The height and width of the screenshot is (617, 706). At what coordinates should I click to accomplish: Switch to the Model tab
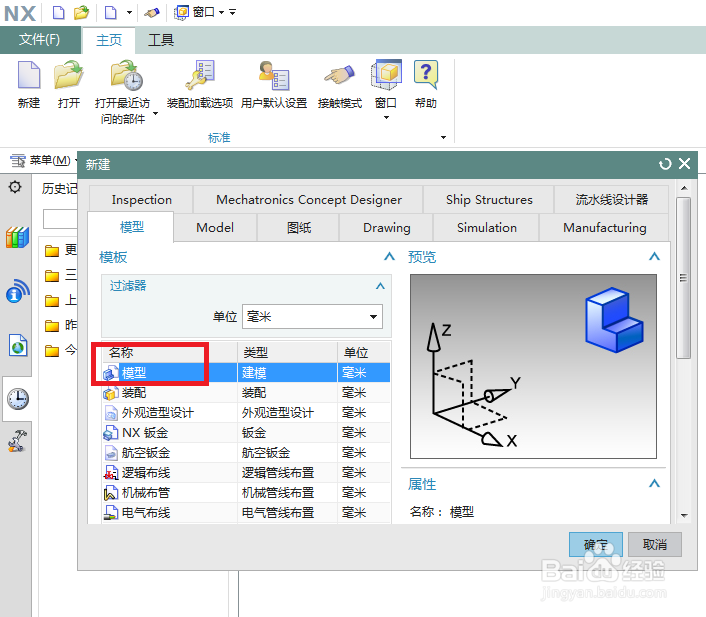click(215, 227)
